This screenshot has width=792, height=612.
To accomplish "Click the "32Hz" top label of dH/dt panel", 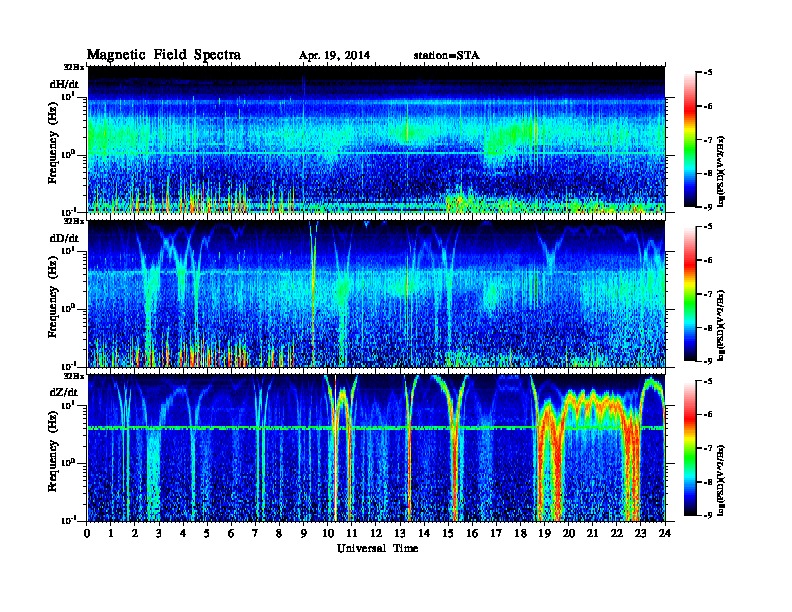I will 74,67.
